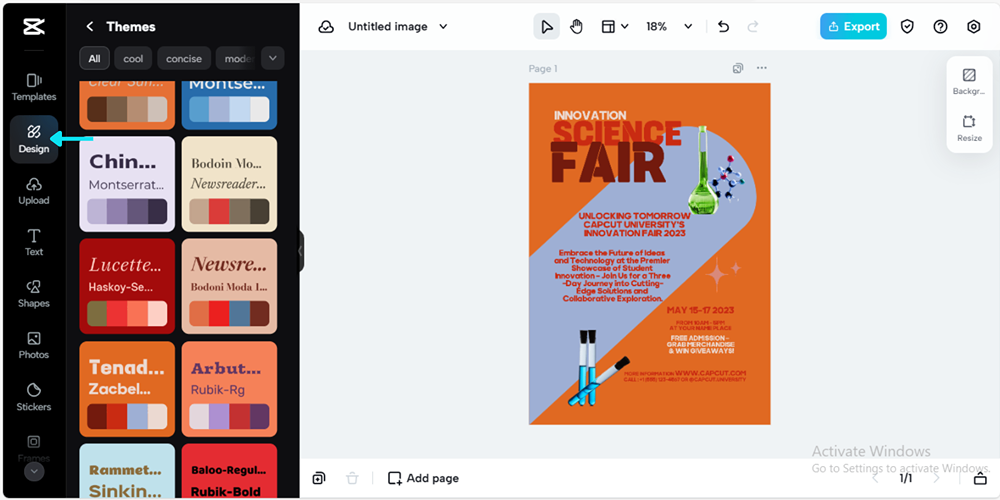Image resolution: width=1000 pixels, height=500 pixels.
Task: Apply the Lucette Haskoy red theme
Action: click(127, 286)
